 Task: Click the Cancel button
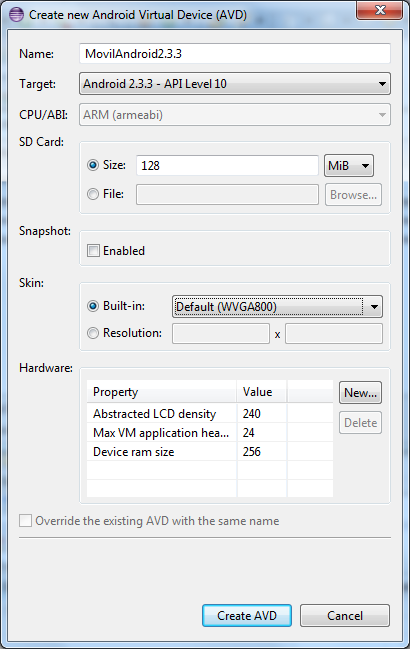(345, 615)
